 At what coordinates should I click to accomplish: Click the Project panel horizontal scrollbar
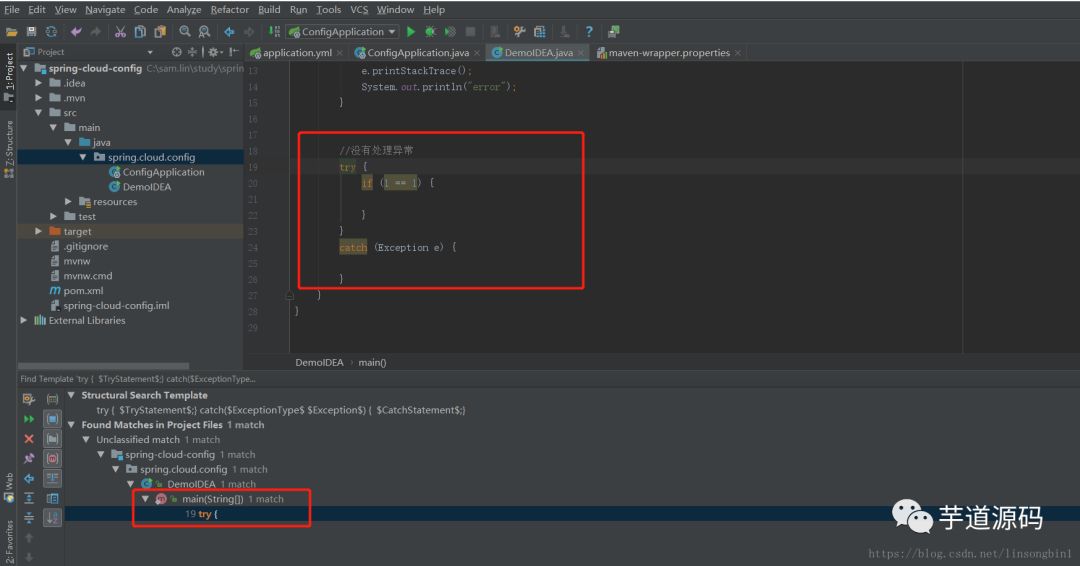point(103,366)
